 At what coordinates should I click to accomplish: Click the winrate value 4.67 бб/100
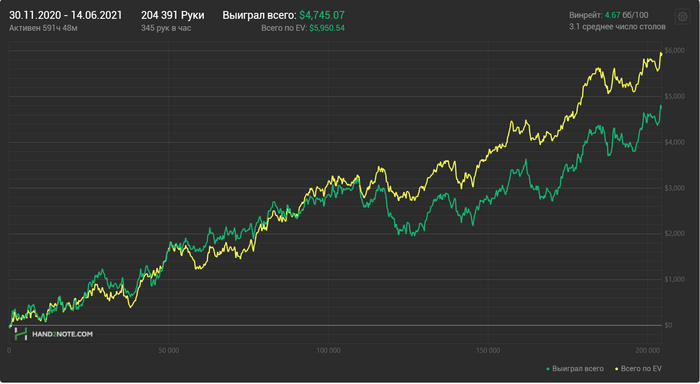[626, 15]
